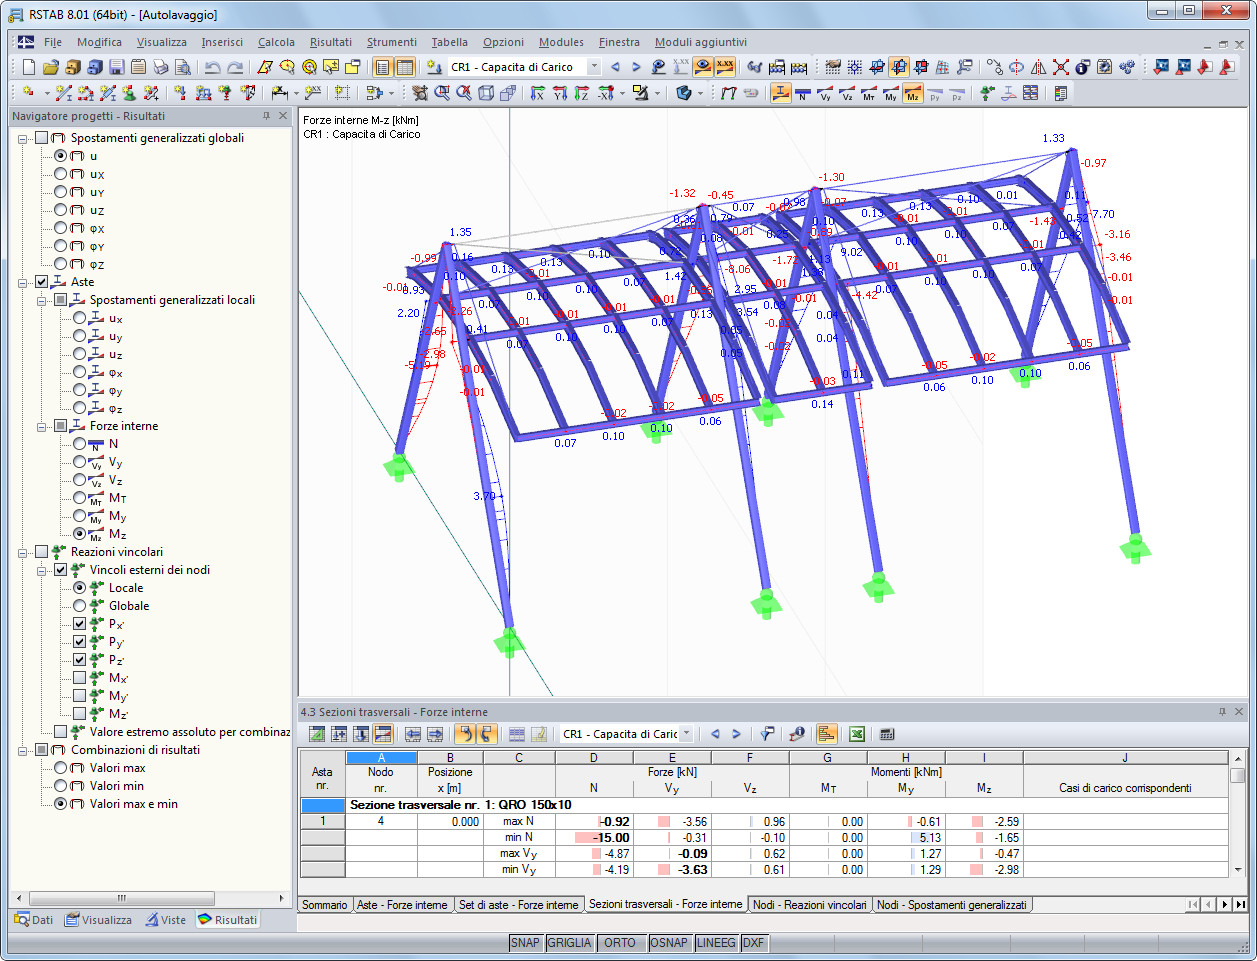Toggle the 'SNAP' status bar button
Viewport: 1257px width, 961px height.
point(525,943)
